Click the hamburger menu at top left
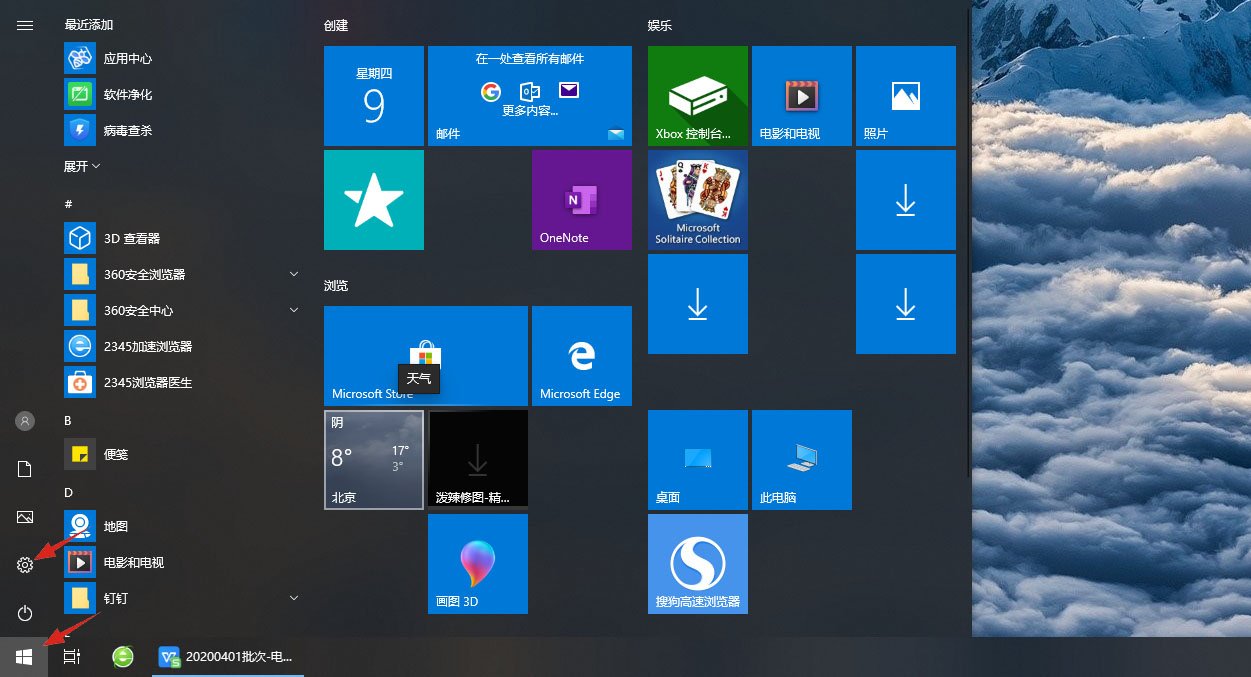The image size is (1251, 677). (25, 25)
